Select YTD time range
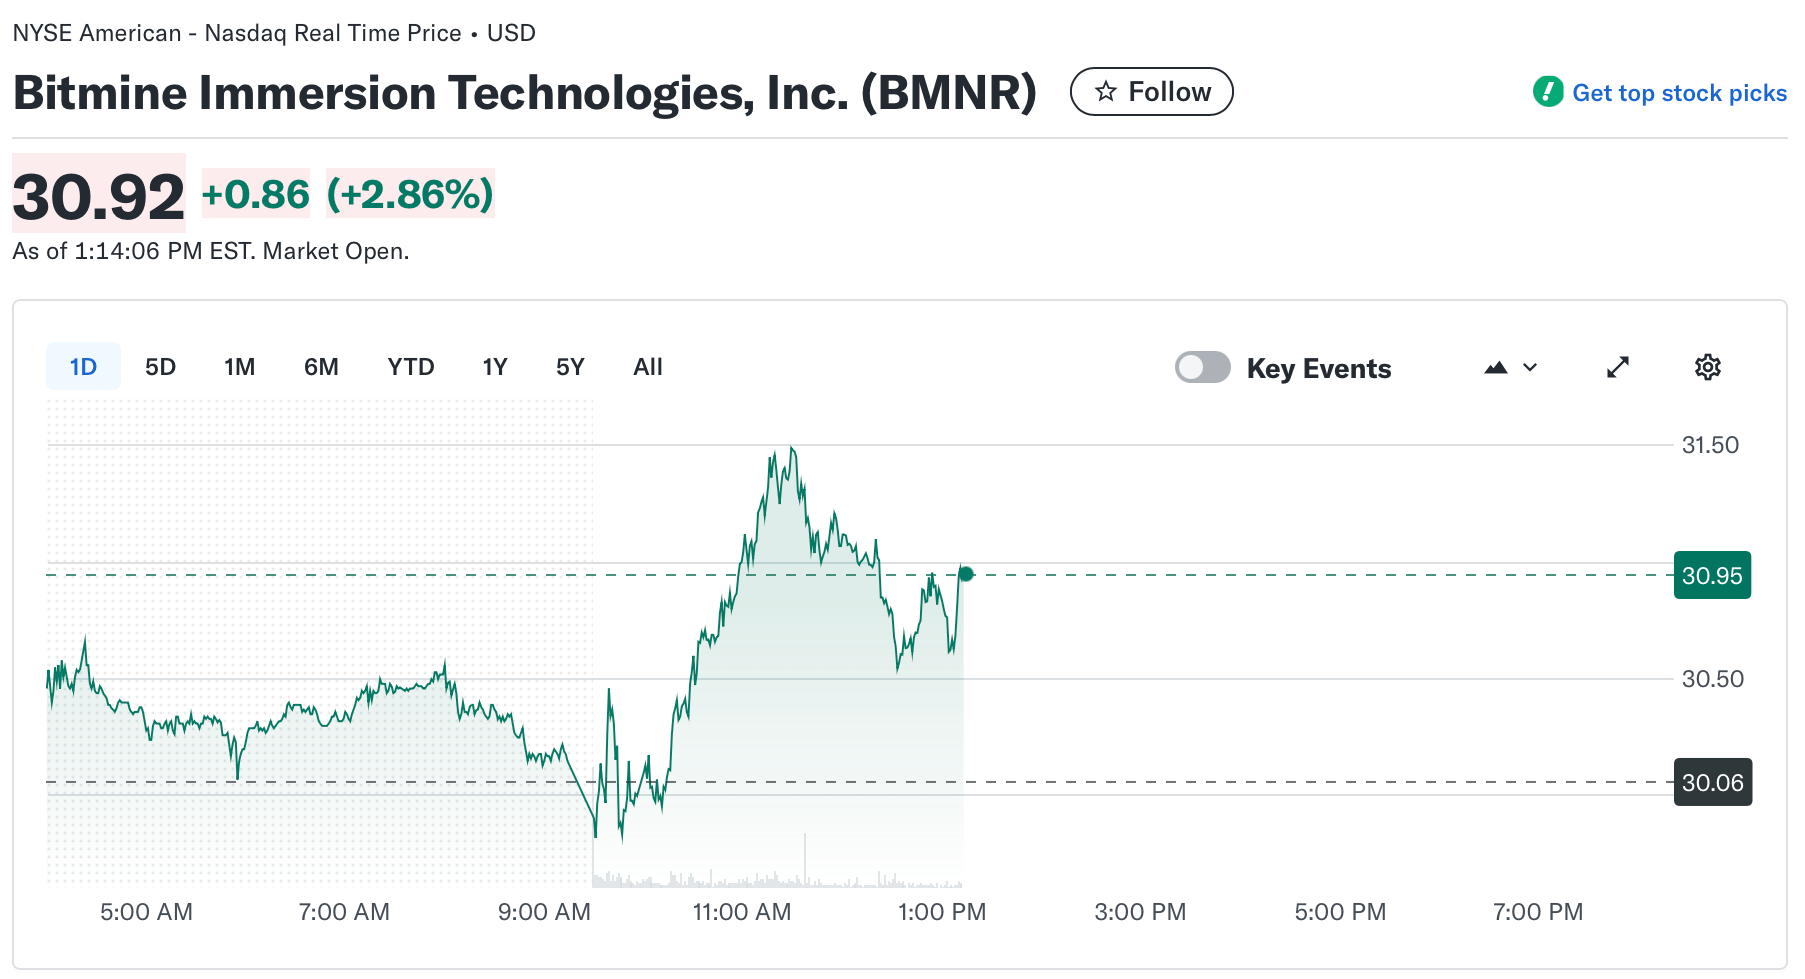Viewport: 1805px width, 979px height. (x=410, y=367)
